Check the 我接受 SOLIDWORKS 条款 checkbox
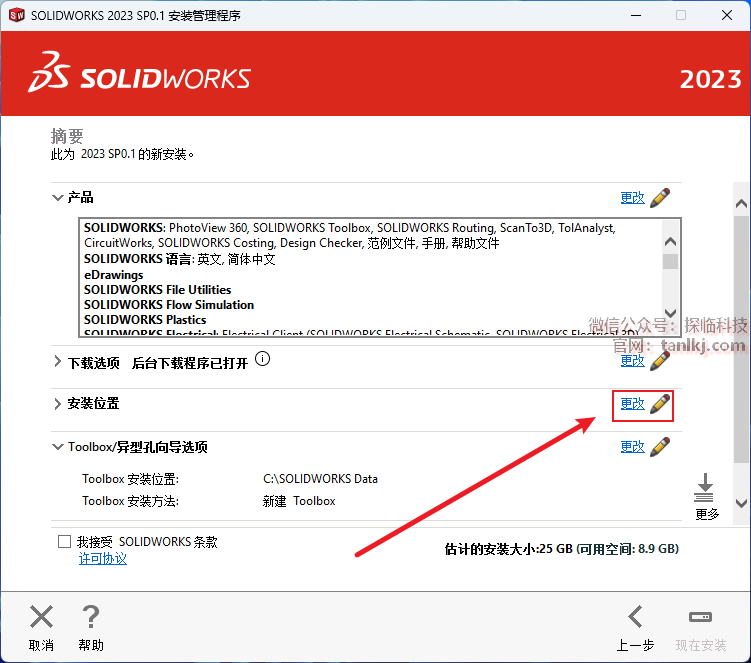 pyautogui.click(x=64, y=542)
